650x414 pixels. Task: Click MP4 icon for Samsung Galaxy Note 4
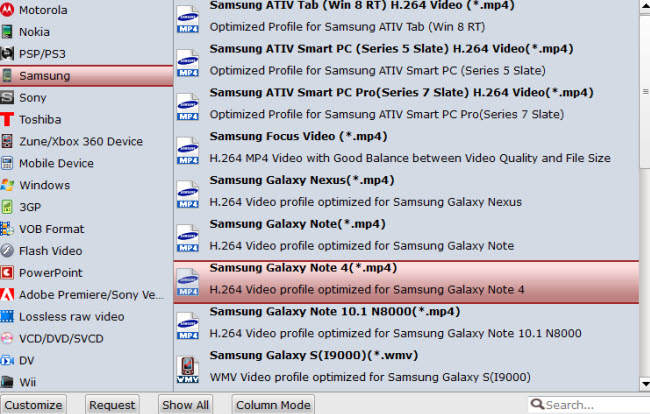[x=188, y=282]
